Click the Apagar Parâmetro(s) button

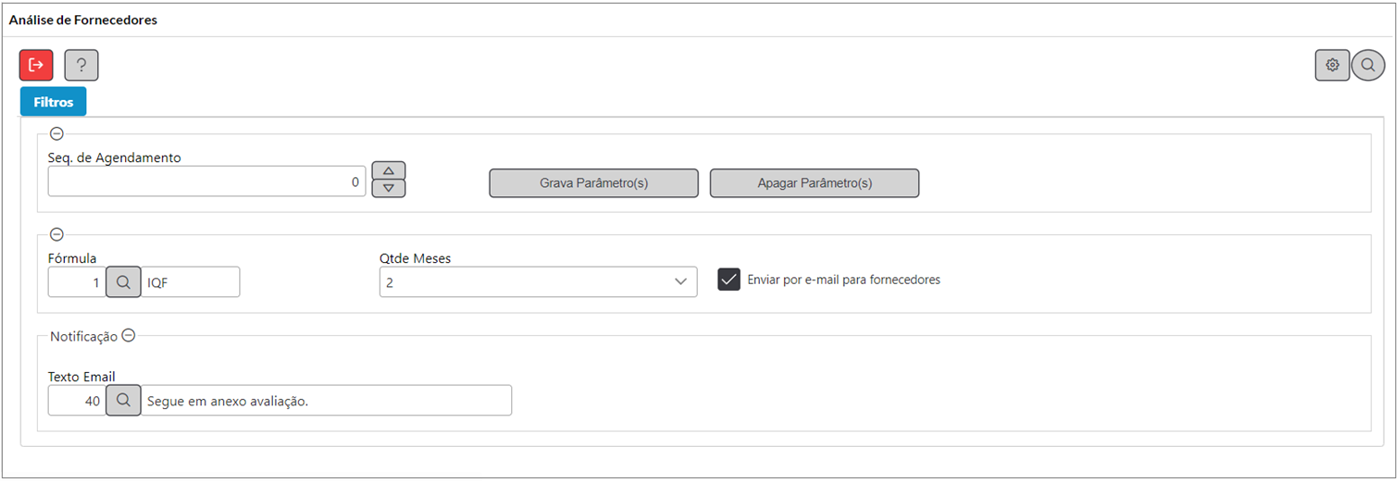pos(814,183)
